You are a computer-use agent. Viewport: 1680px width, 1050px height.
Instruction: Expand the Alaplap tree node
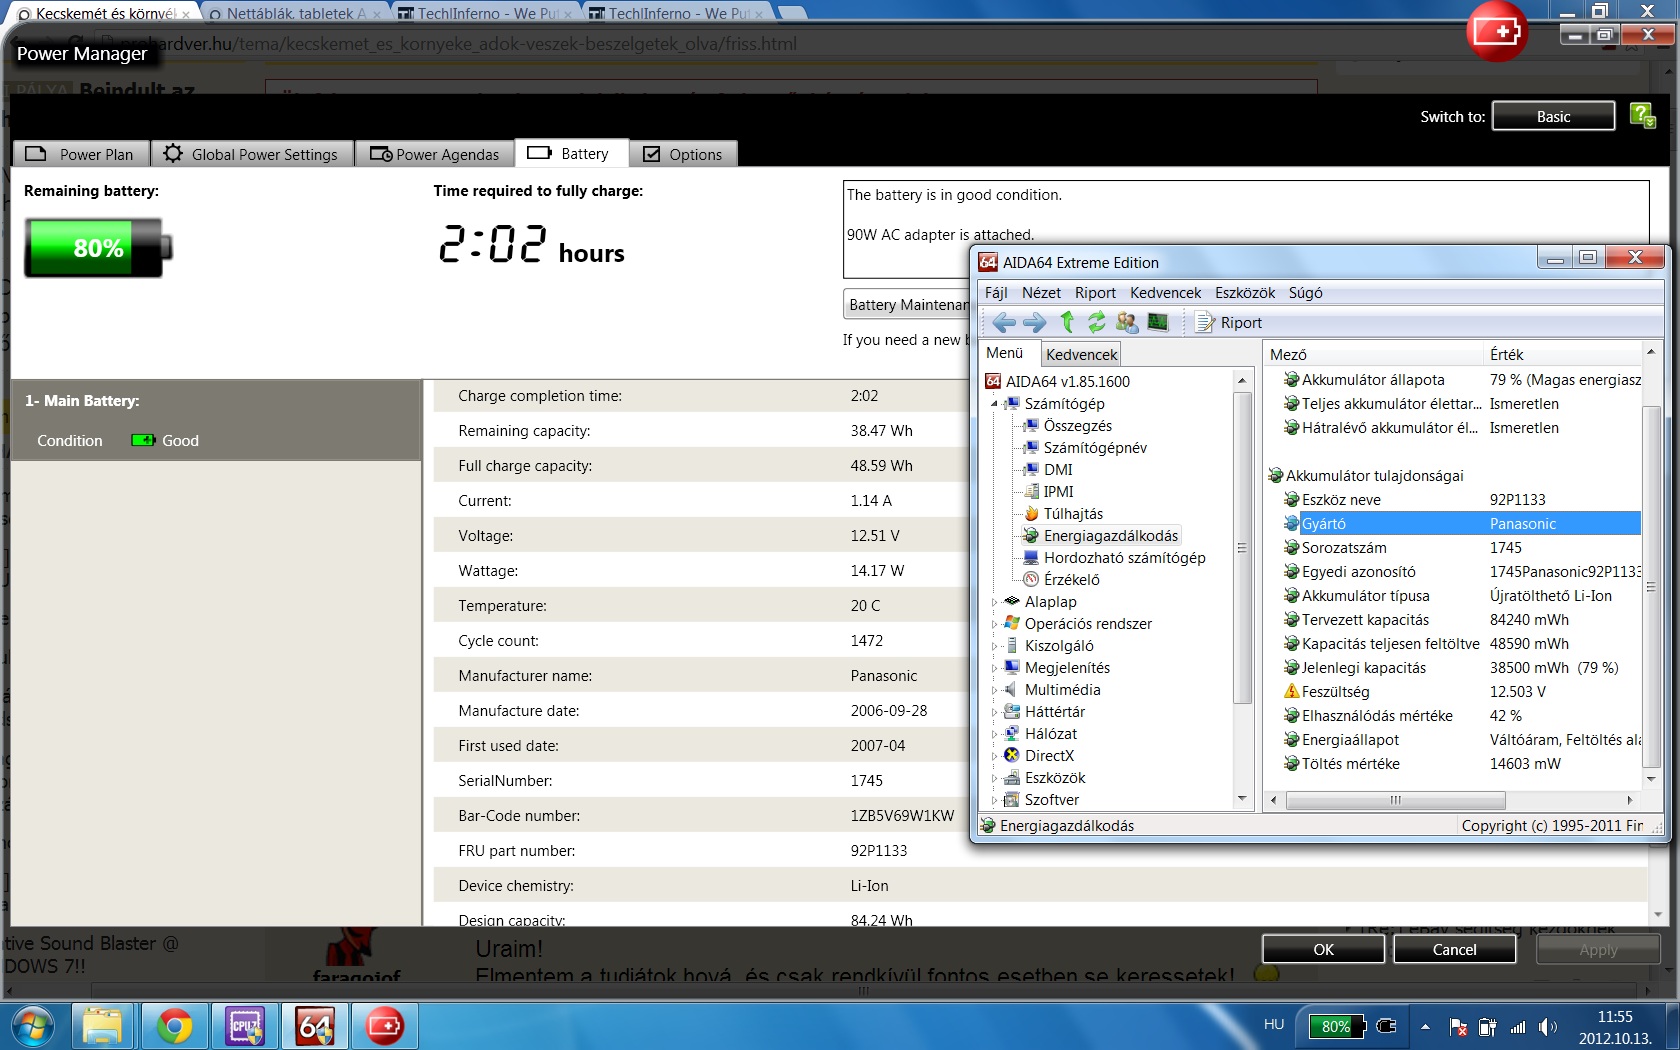coord(995,602)
